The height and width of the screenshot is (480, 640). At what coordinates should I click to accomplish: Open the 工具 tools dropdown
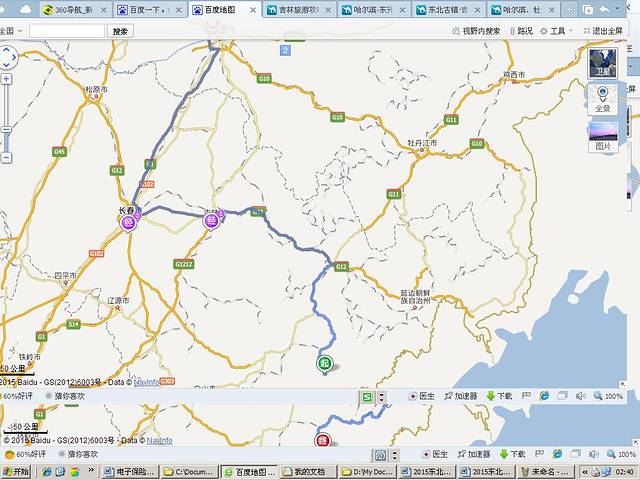556,31
